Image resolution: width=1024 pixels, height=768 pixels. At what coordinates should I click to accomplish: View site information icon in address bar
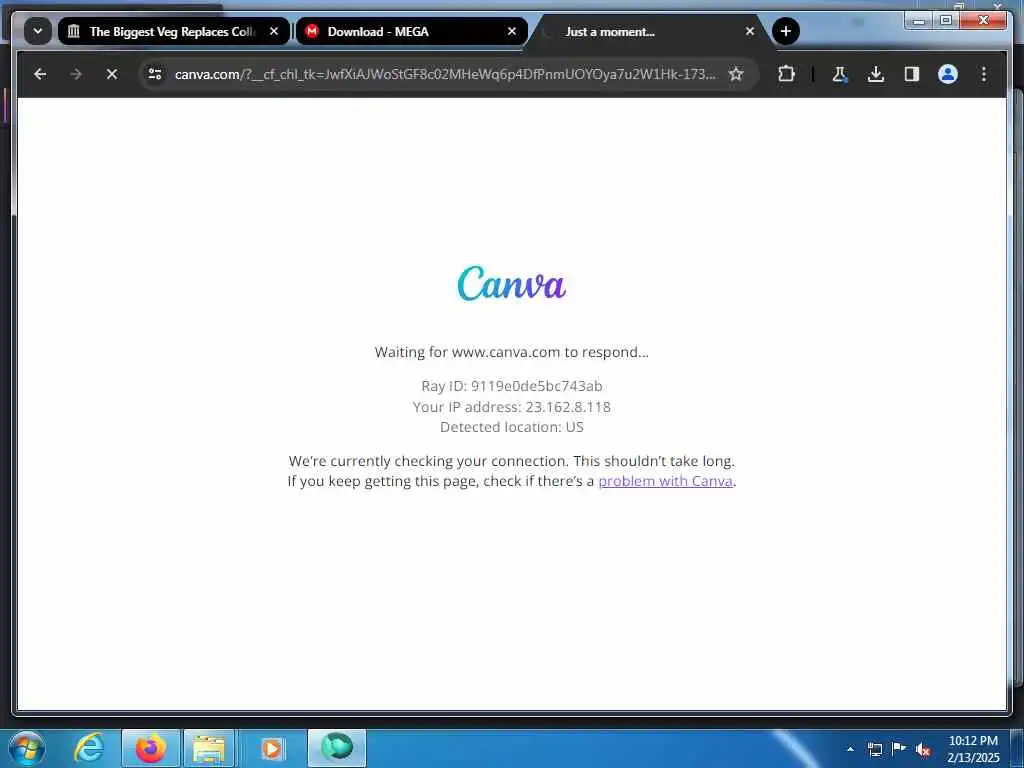[155, 74]
